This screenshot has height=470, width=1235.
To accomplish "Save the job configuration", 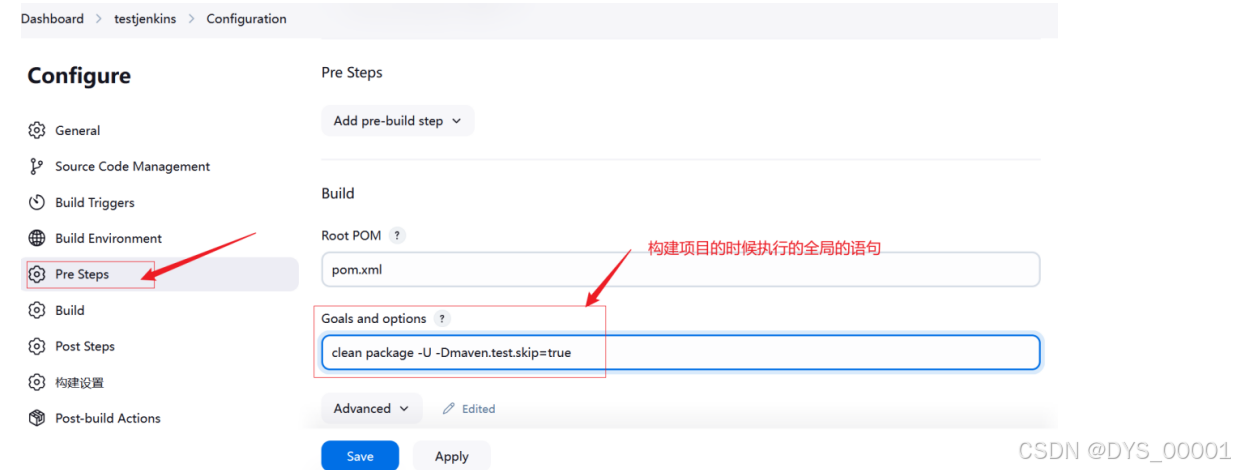I will 360,456.
